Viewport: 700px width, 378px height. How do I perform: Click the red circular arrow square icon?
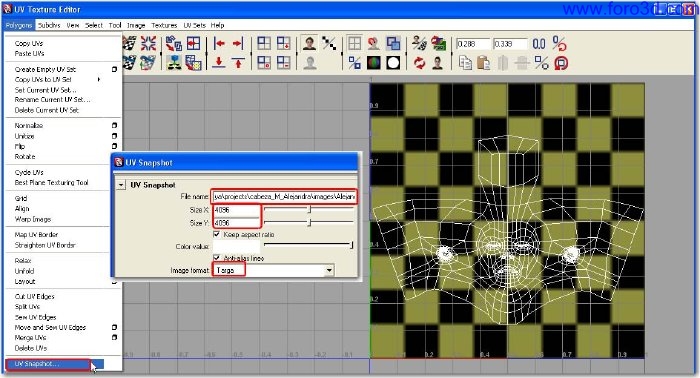tap(561, 63)
